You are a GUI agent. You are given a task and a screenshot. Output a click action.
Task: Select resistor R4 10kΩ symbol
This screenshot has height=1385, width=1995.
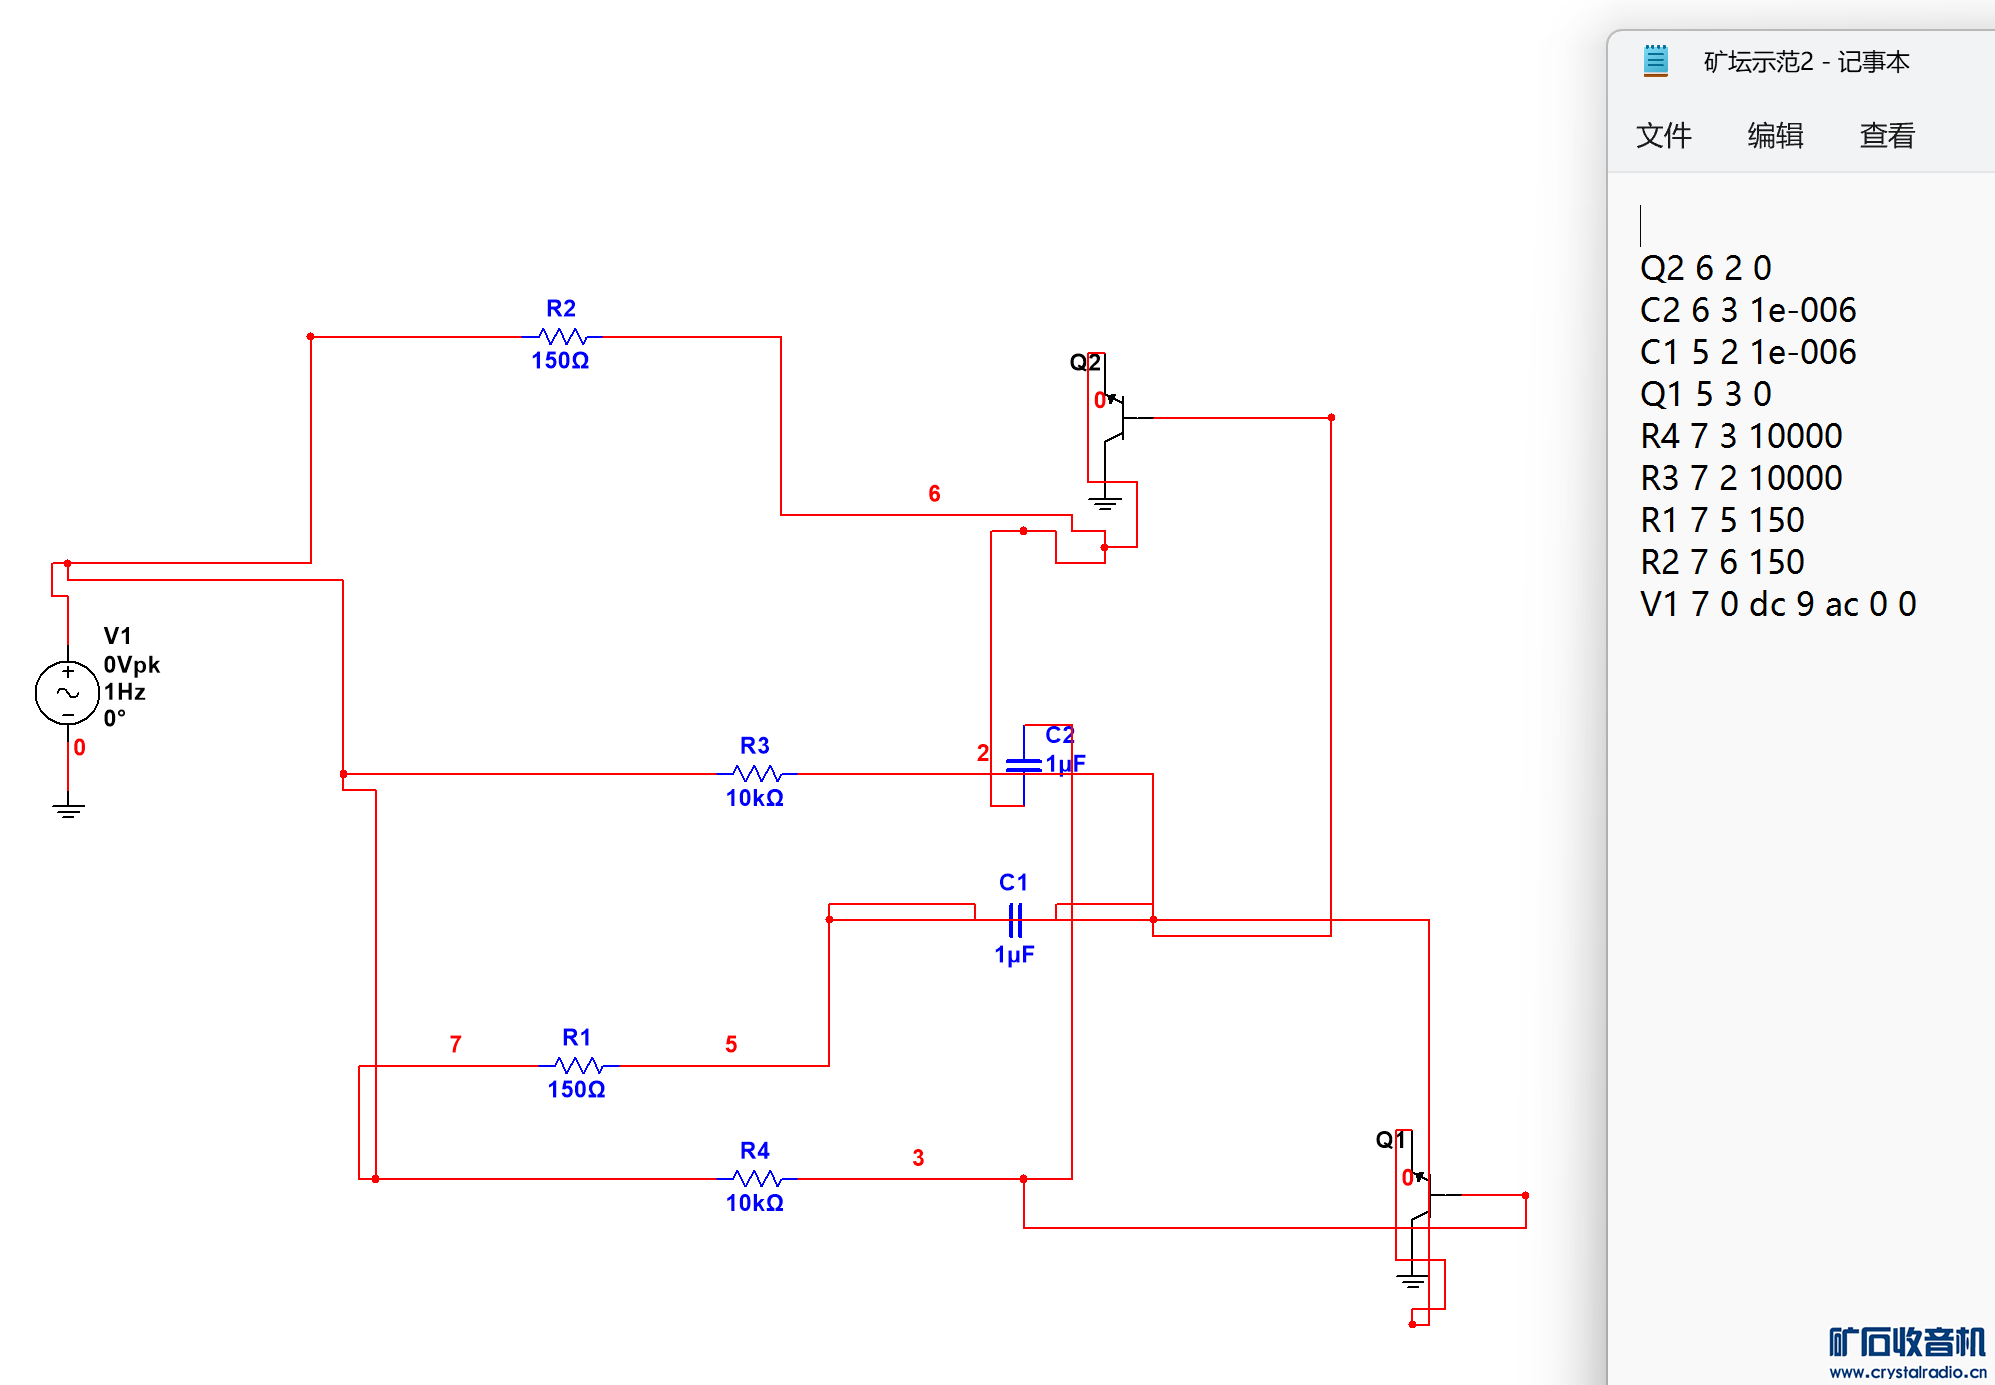(757, 1179)
